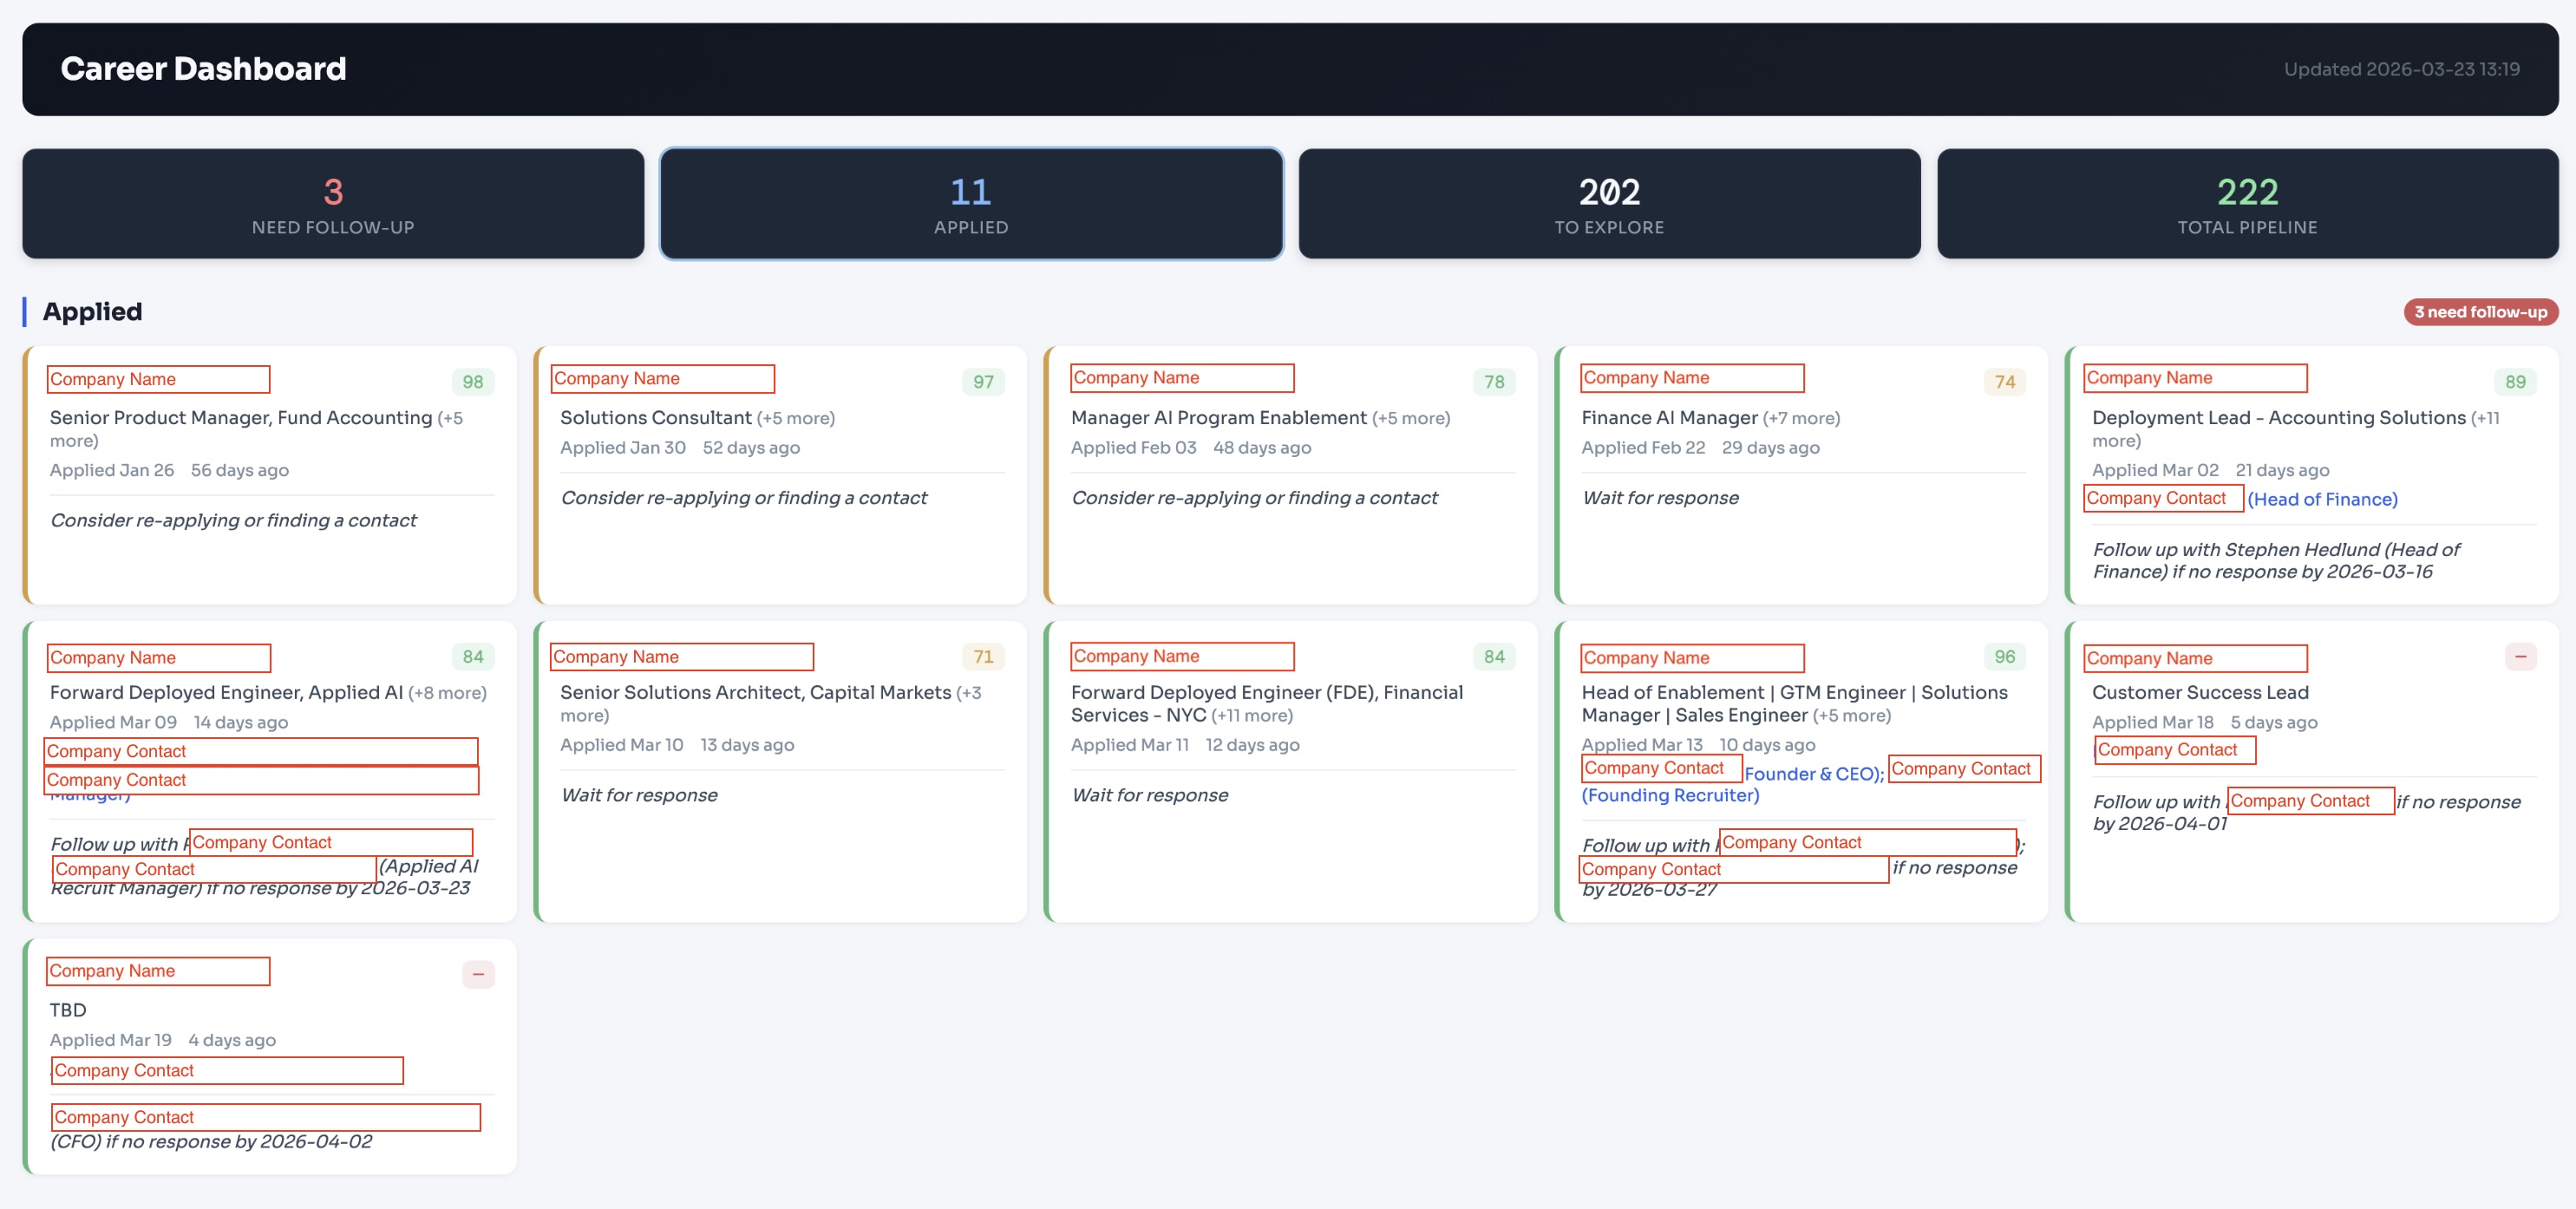The width and height of the screenshot is (2576, 1209).
Task: Expand '(+5 more)' on Solutions Consultant
Action: click(x=795, y=418)
